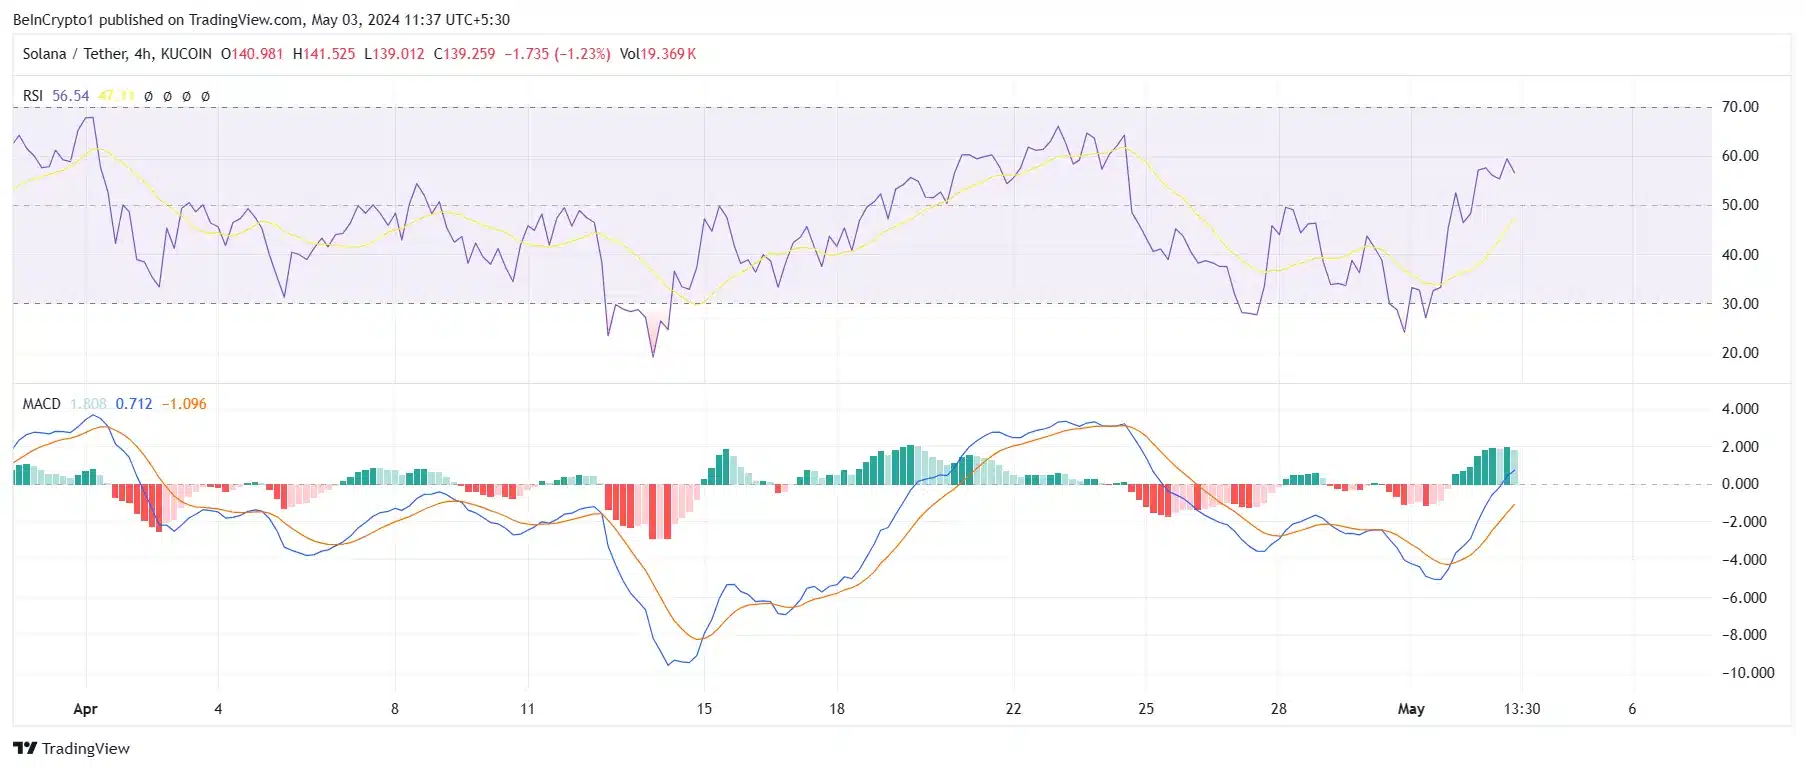This screenshot has height=770, width=1805.
Task: Click the 28 date label on time axis
Action: (1279, 709)
